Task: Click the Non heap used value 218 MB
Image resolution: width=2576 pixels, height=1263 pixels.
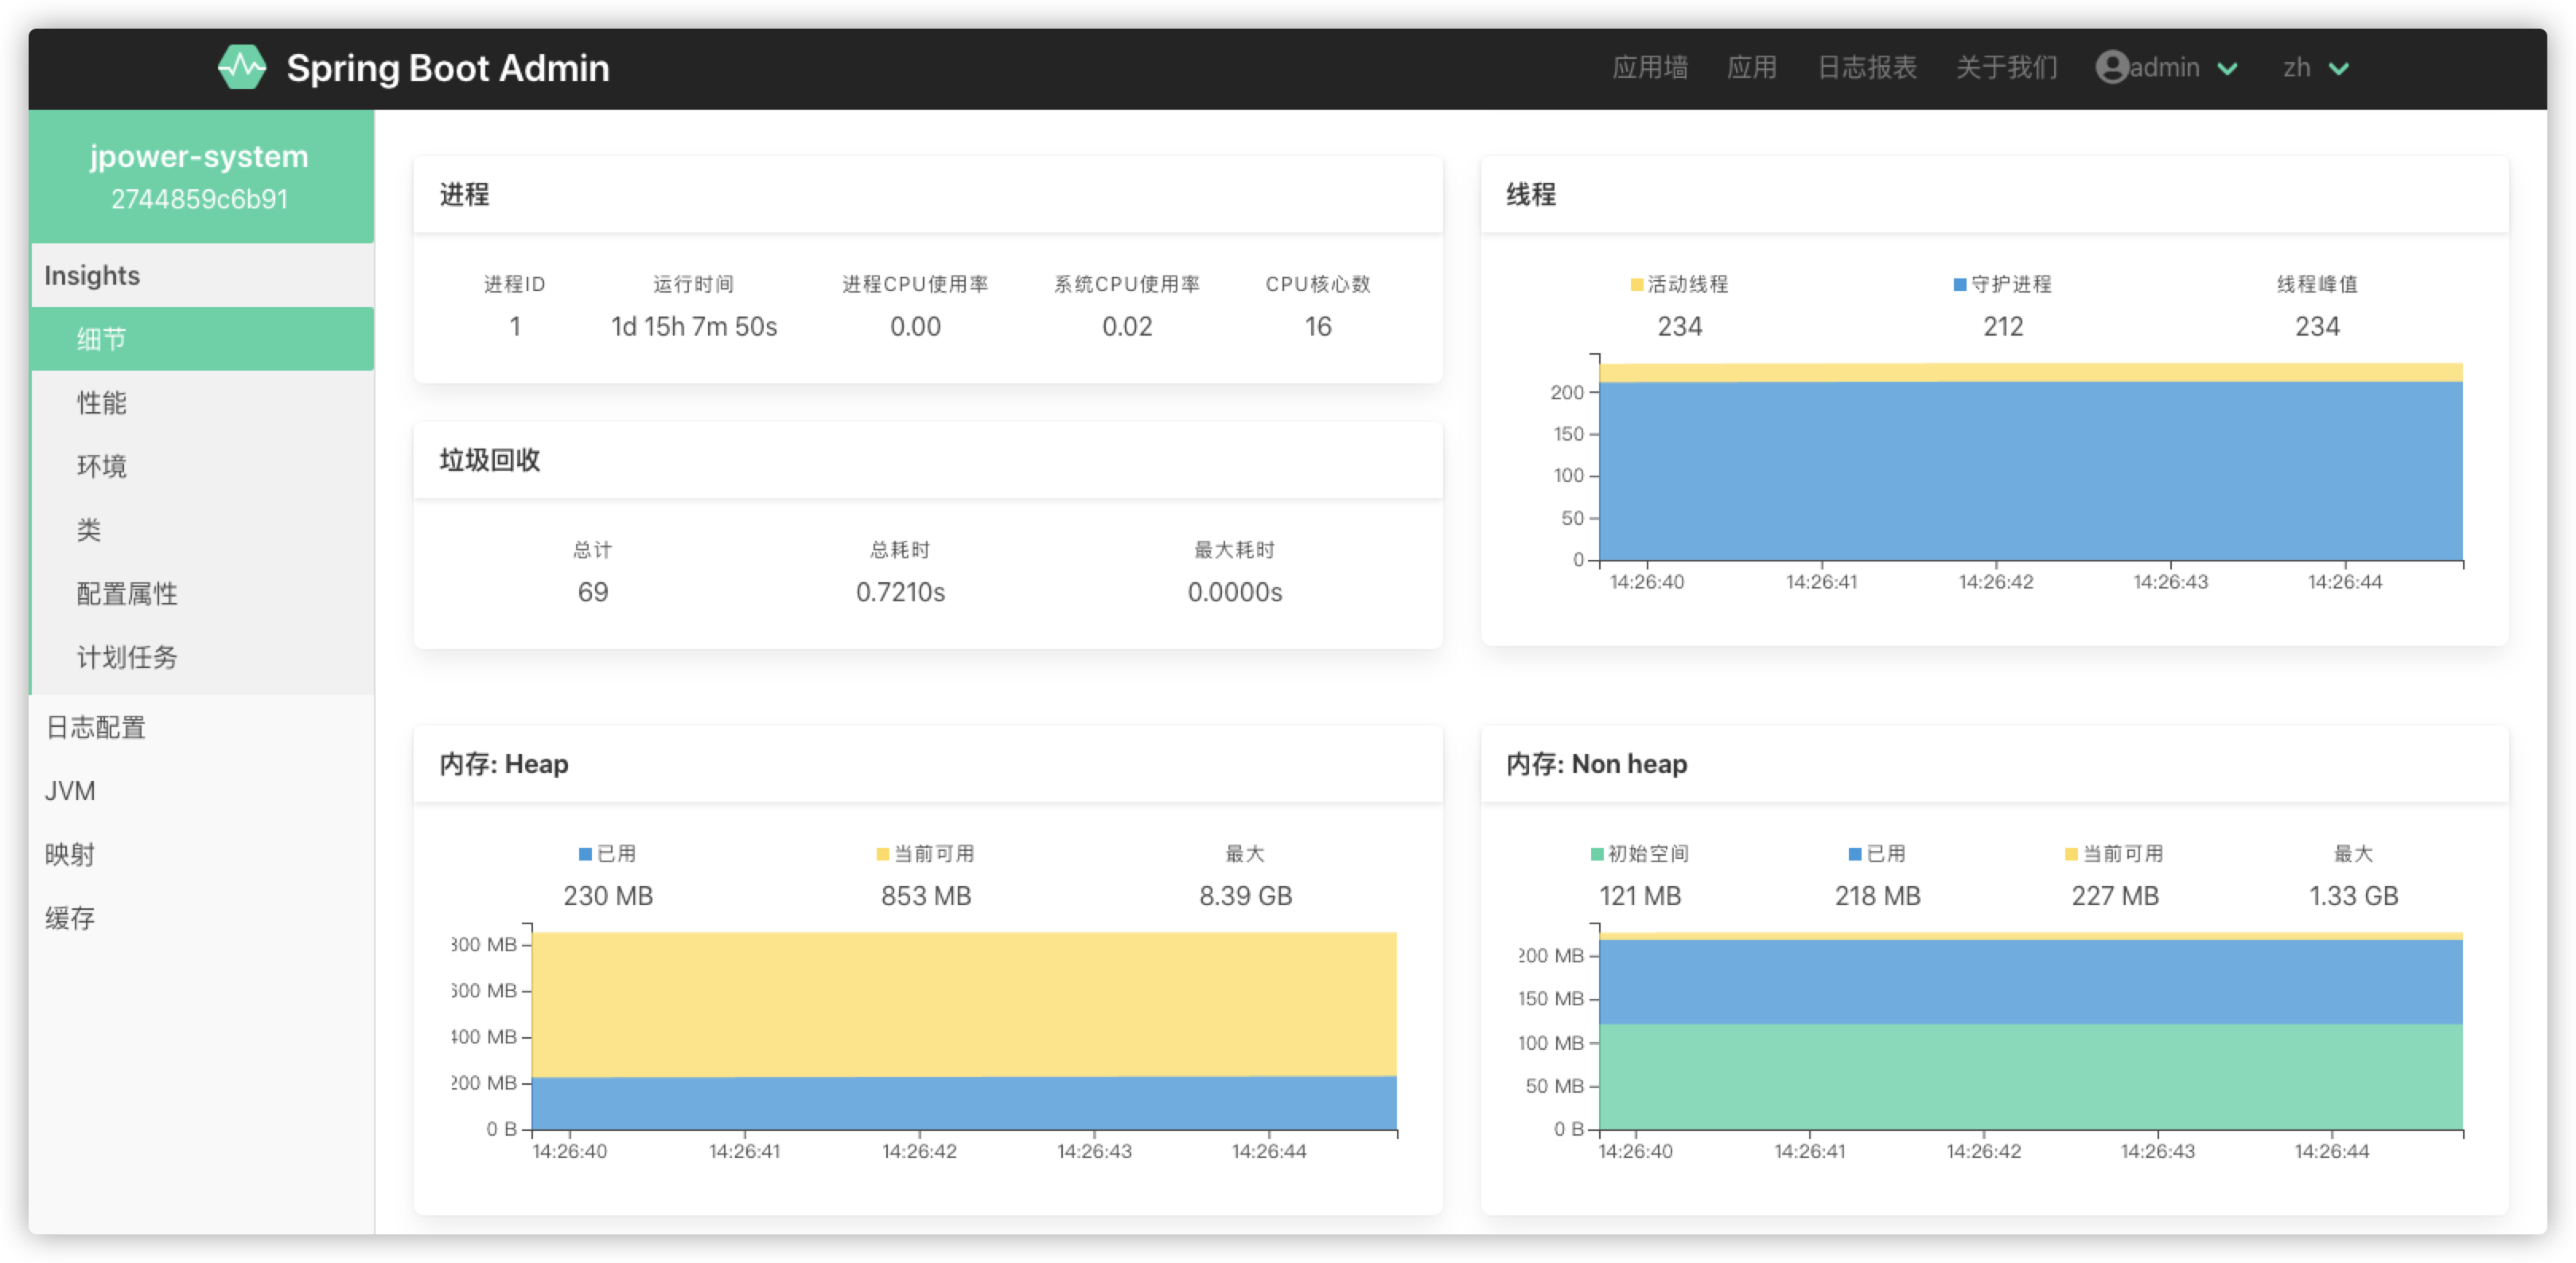Action: 1877,896
